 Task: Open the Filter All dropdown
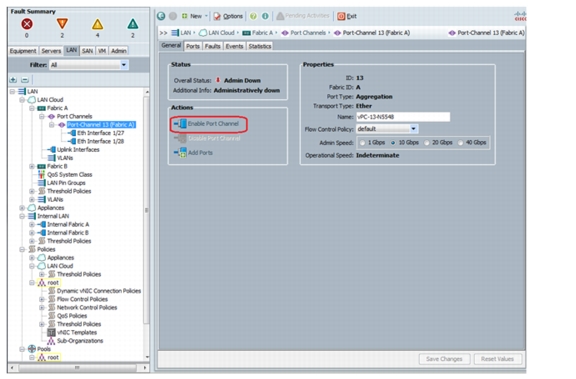point(89,65)
